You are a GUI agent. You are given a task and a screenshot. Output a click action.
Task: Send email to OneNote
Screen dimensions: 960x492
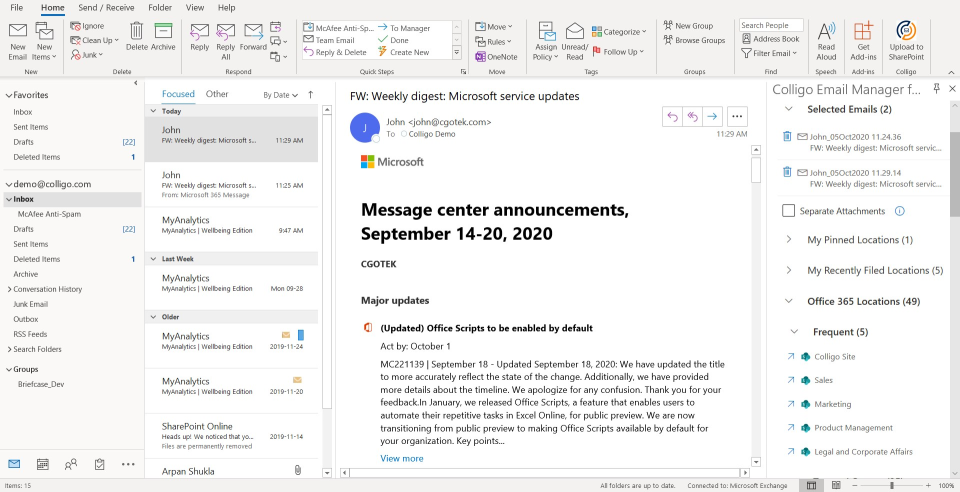click(x=497, y=57)
